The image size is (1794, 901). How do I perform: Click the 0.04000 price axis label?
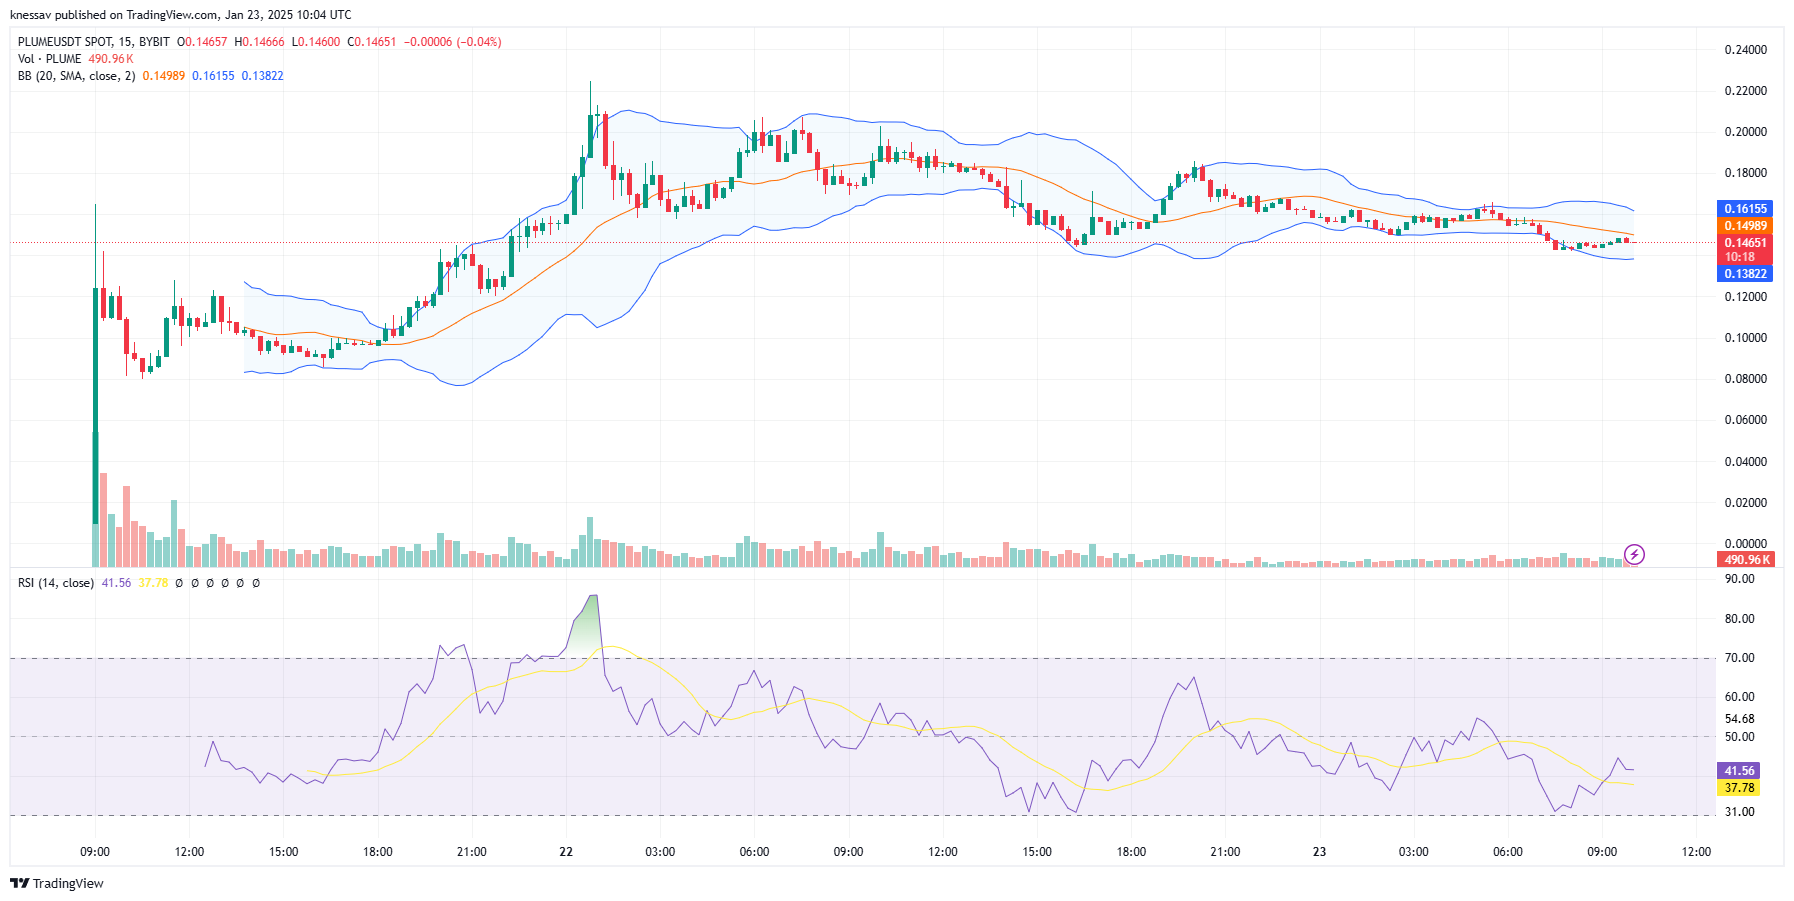(1746, 462)
